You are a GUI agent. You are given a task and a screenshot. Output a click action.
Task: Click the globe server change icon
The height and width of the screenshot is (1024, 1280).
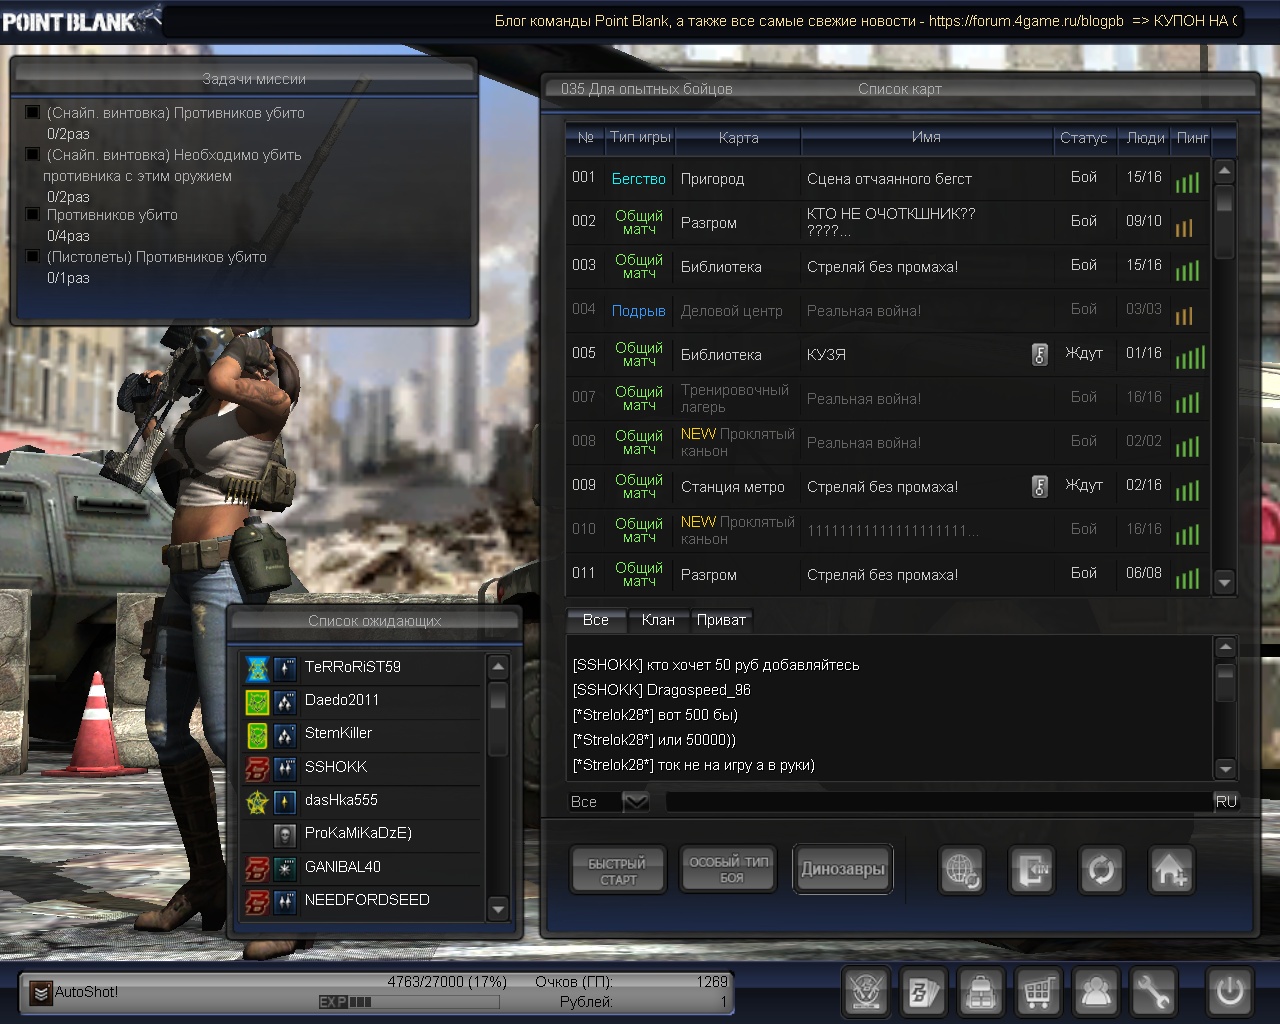(962, 870)
